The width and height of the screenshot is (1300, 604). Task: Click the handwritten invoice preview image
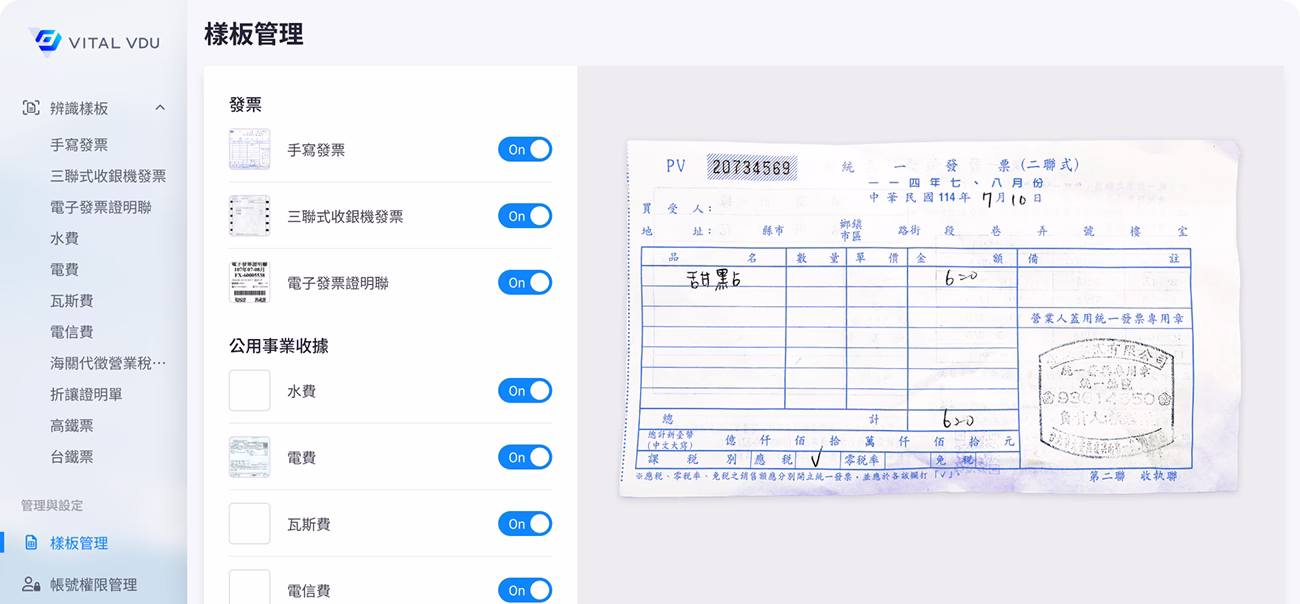click(930, 315)
